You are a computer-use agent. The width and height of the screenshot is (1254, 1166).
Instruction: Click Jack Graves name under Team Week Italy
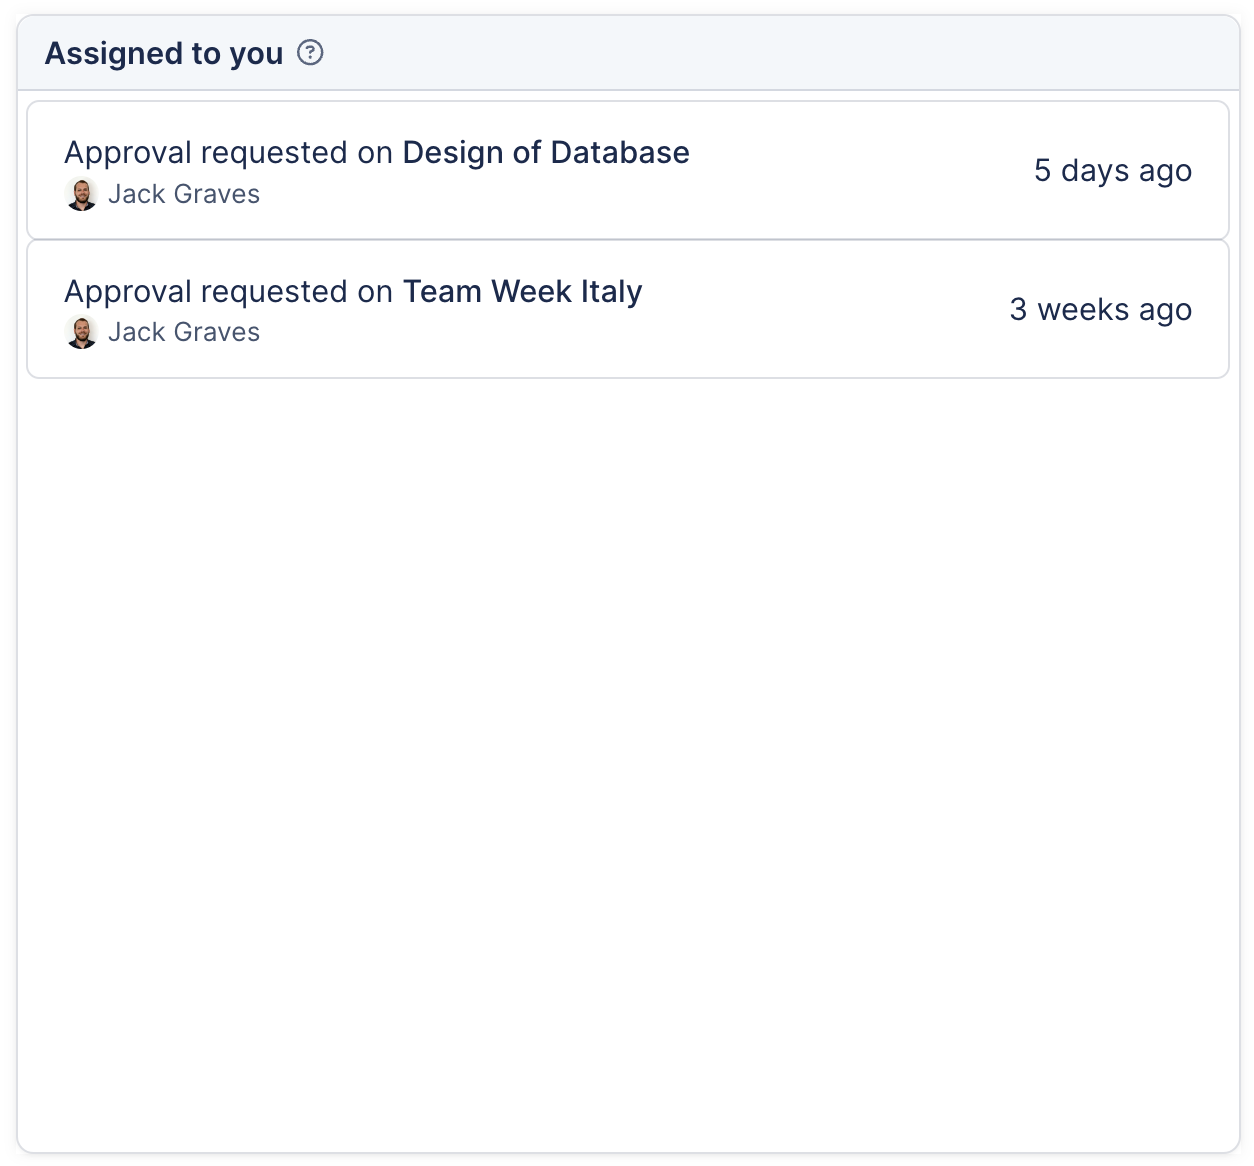[184, 332]
